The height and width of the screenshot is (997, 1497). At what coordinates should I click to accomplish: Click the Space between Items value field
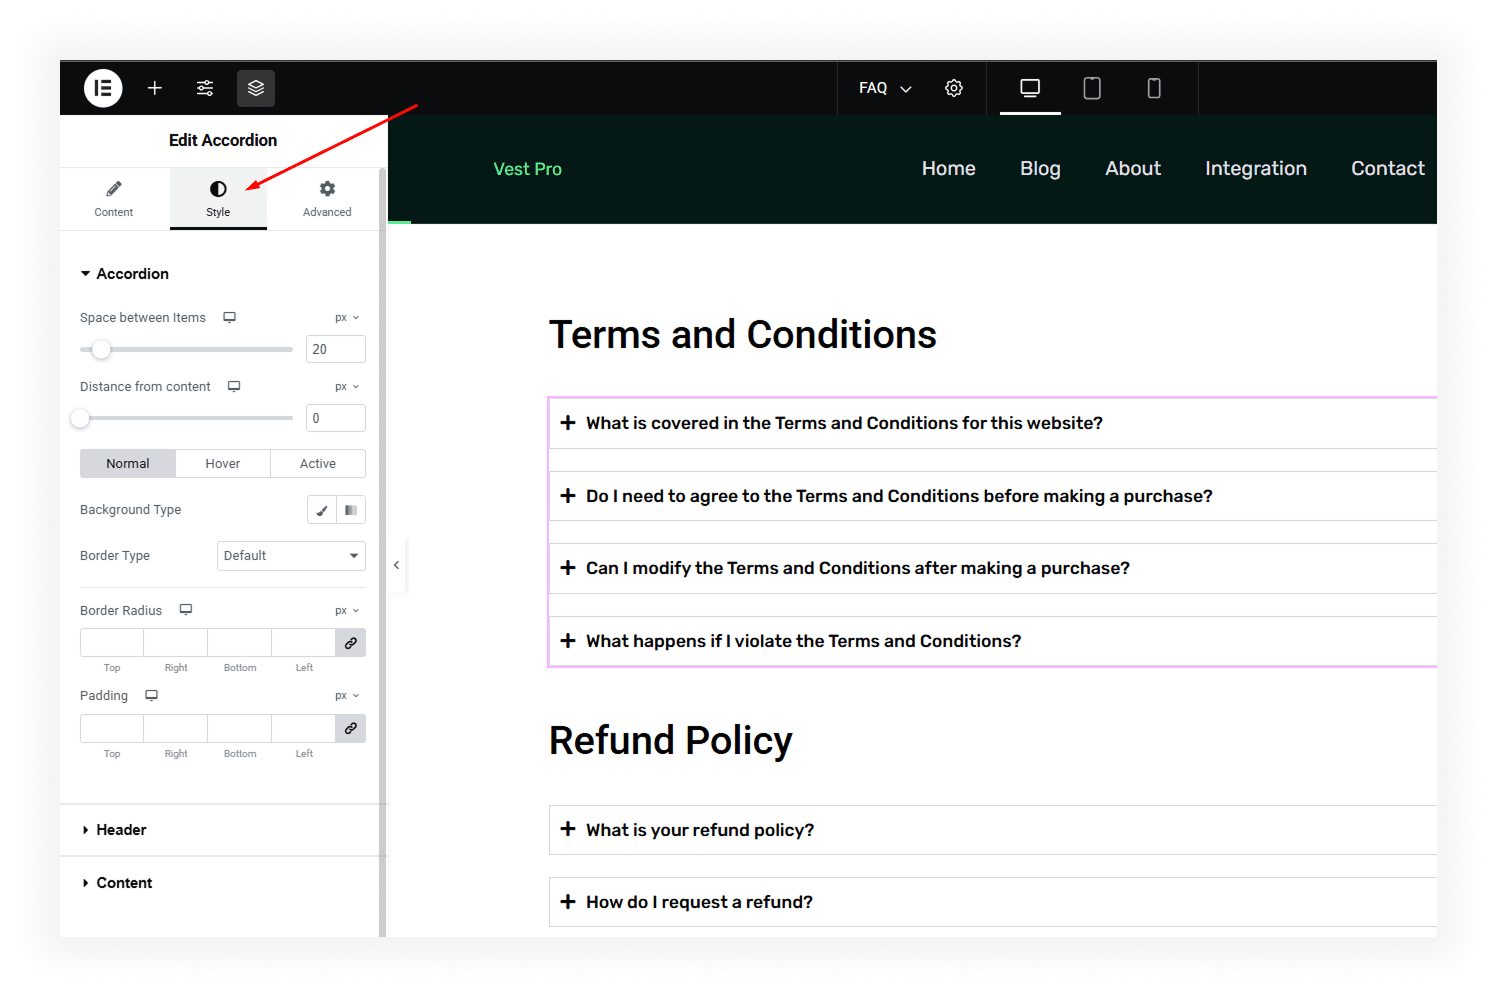click(335, 349)
